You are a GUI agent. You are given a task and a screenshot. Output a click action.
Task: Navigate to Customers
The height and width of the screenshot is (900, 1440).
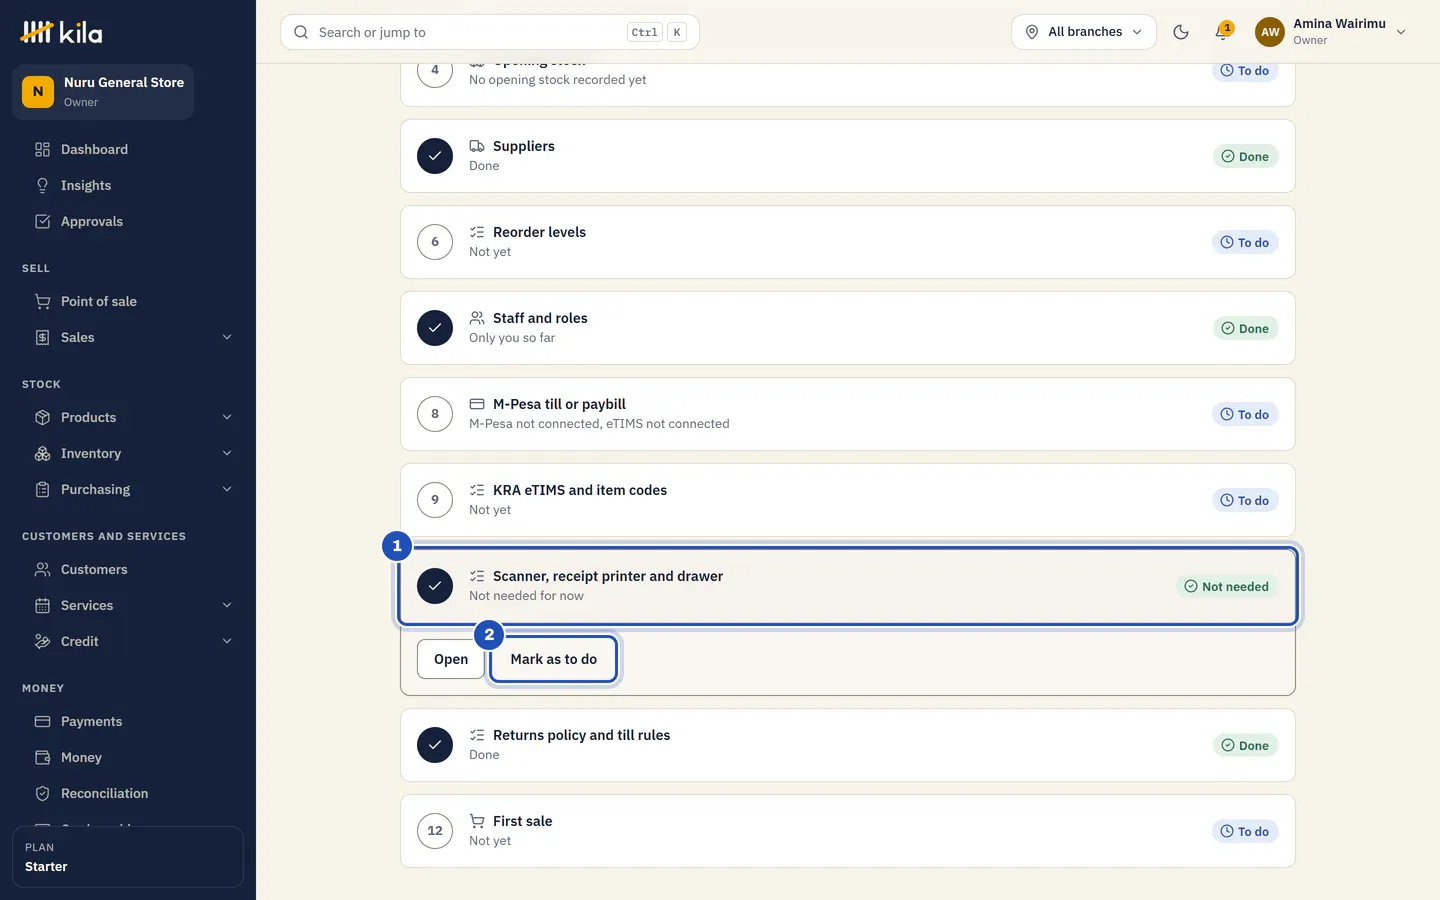128,570
